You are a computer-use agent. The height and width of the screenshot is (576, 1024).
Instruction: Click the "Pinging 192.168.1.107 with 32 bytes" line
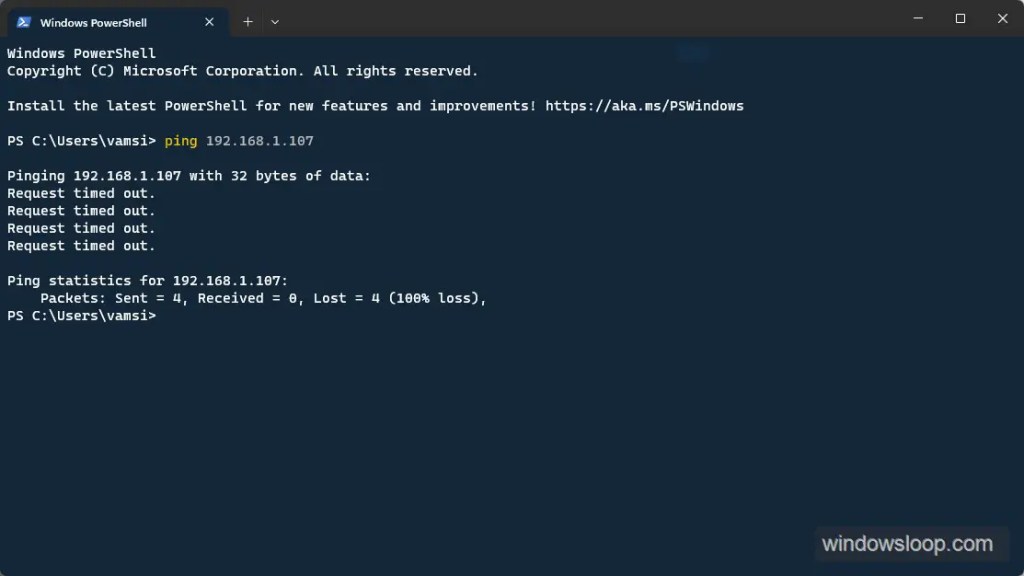point(188,176)
